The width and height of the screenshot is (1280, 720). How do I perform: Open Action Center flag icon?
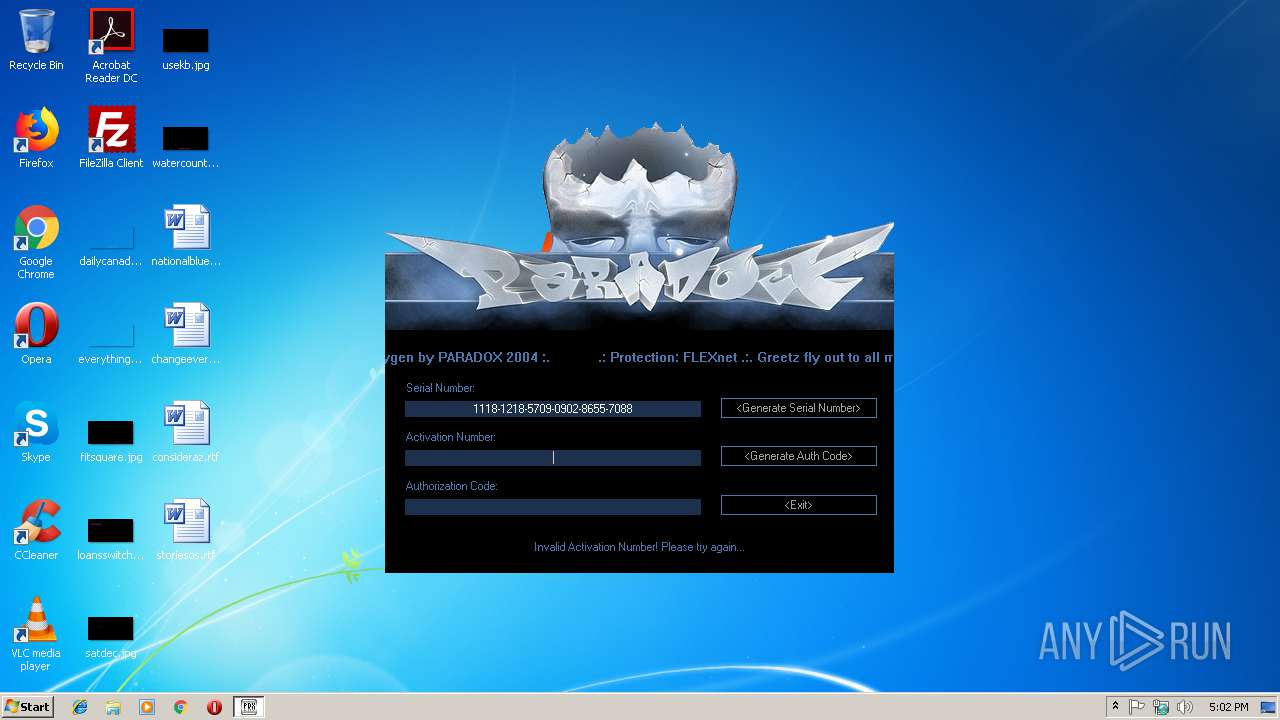1137,707
